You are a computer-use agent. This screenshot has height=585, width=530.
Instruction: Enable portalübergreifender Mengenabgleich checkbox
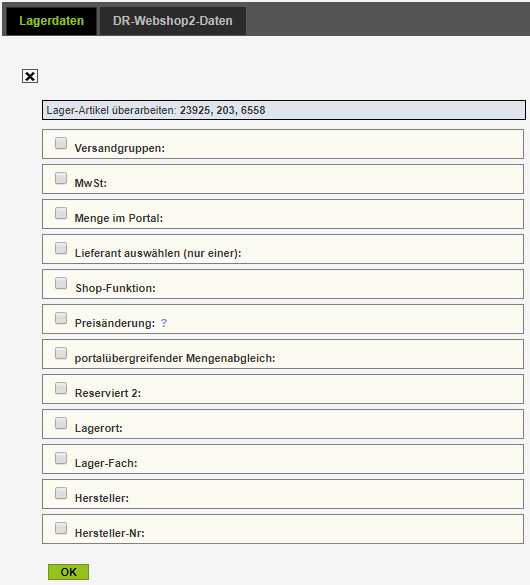coord(61,353)
